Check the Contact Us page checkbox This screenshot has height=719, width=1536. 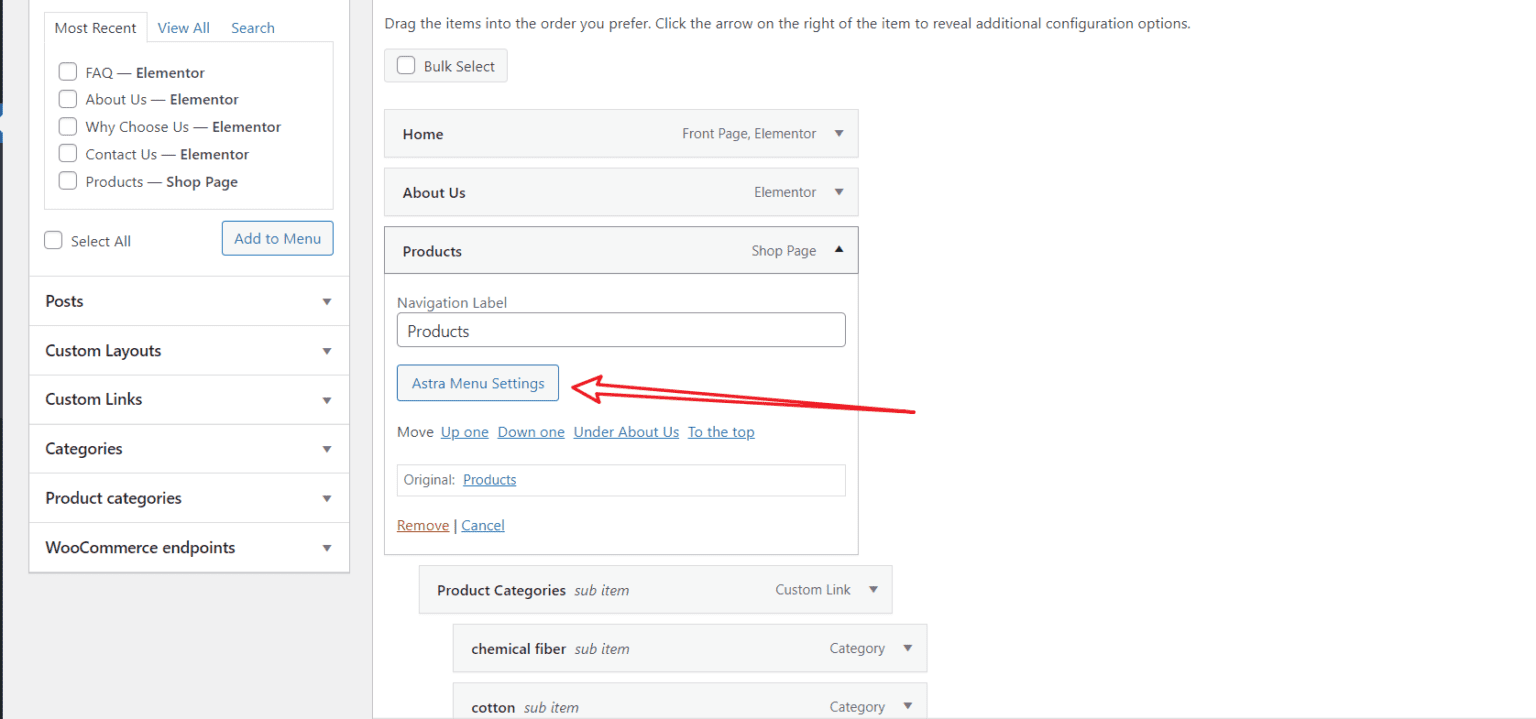coord(68,154)
